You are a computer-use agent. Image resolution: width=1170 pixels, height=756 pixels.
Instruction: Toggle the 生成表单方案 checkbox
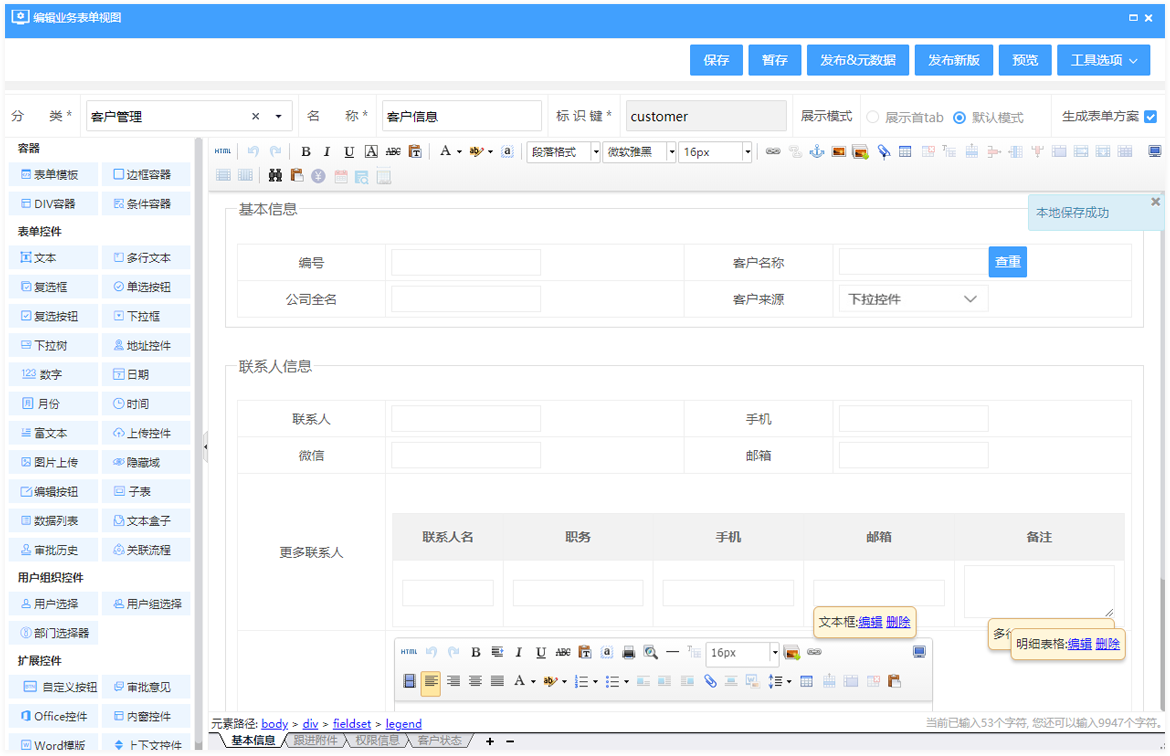pyautogui.click(x=1150, y=116)
